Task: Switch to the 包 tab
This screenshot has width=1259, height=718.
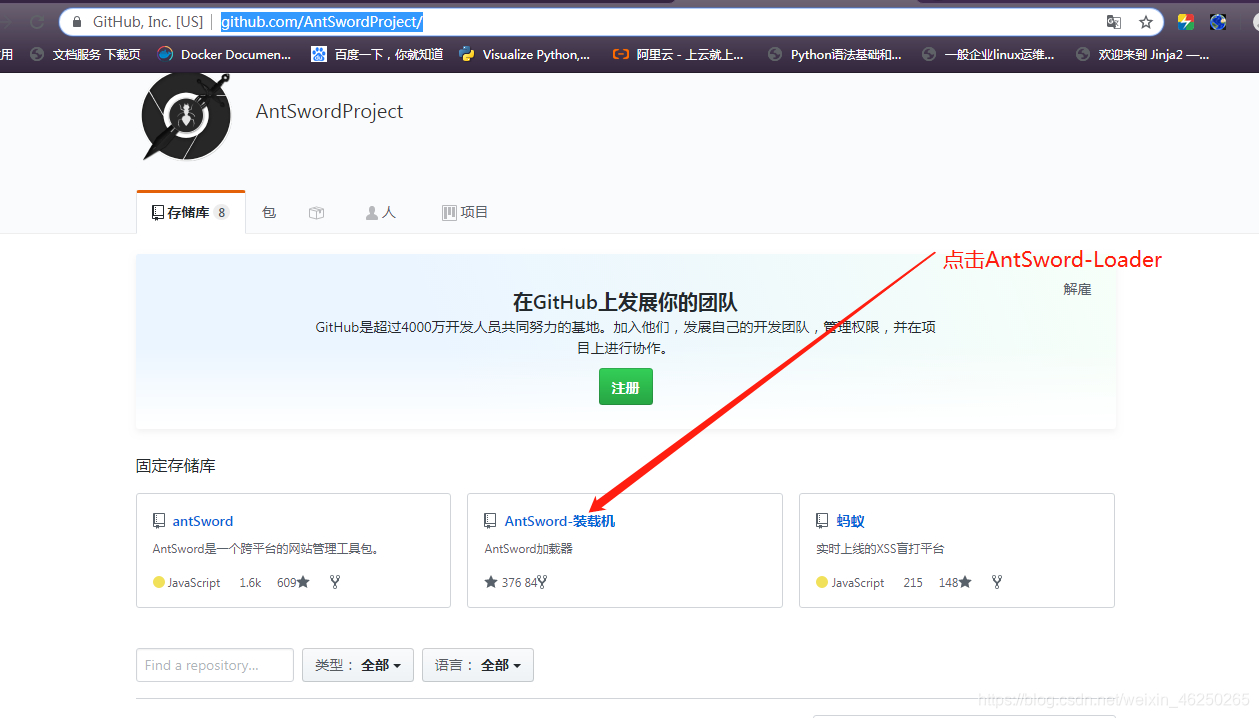Action: (x=269, y=212)
